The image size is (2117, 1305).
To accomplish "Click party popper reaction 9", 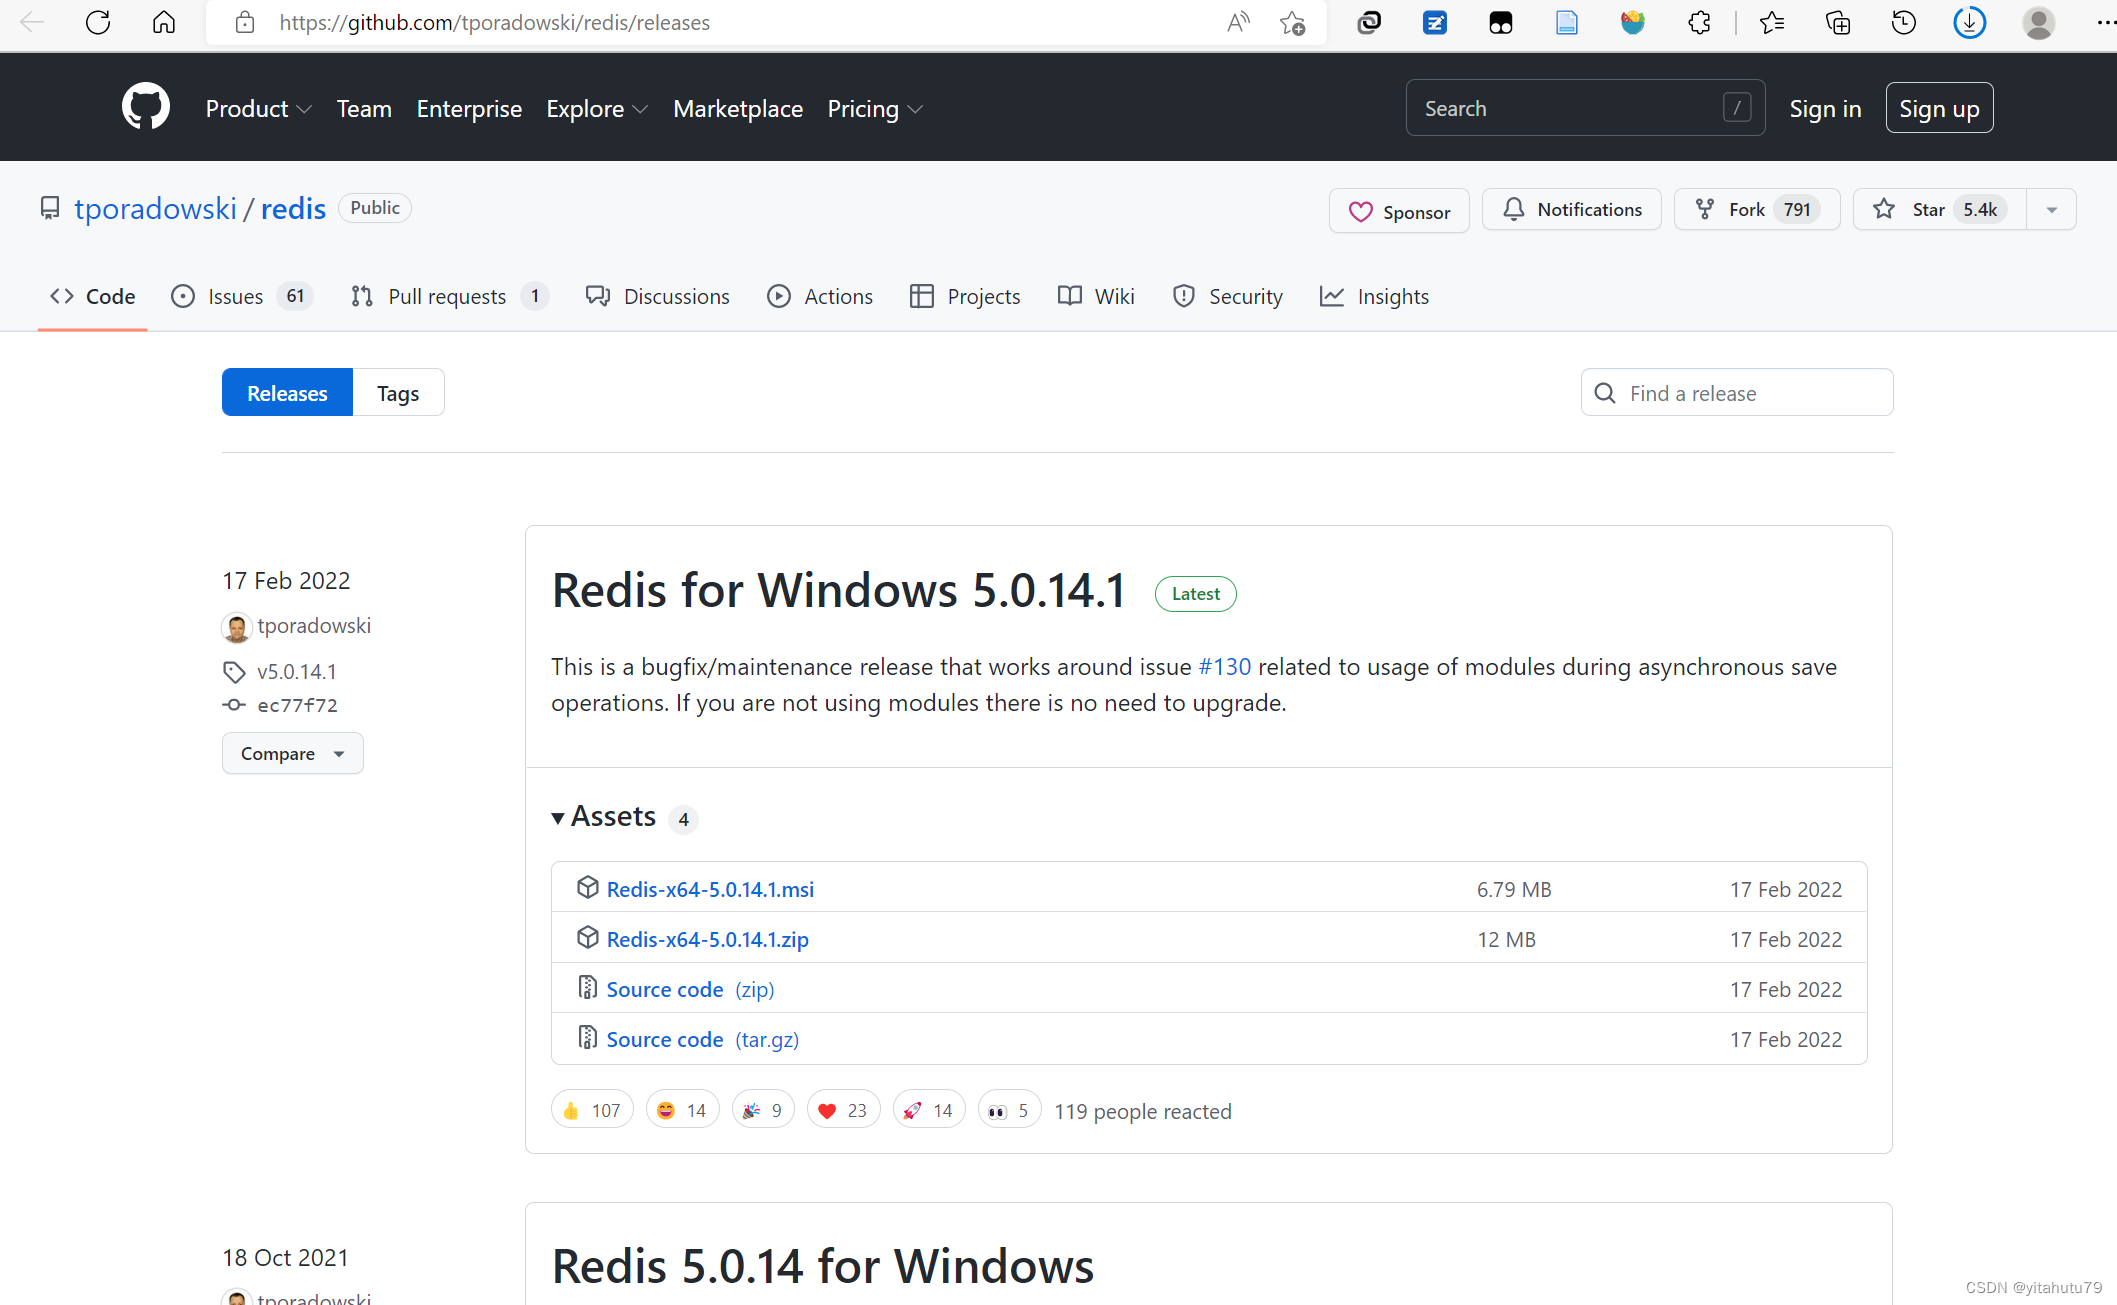I will point(763,1110).
